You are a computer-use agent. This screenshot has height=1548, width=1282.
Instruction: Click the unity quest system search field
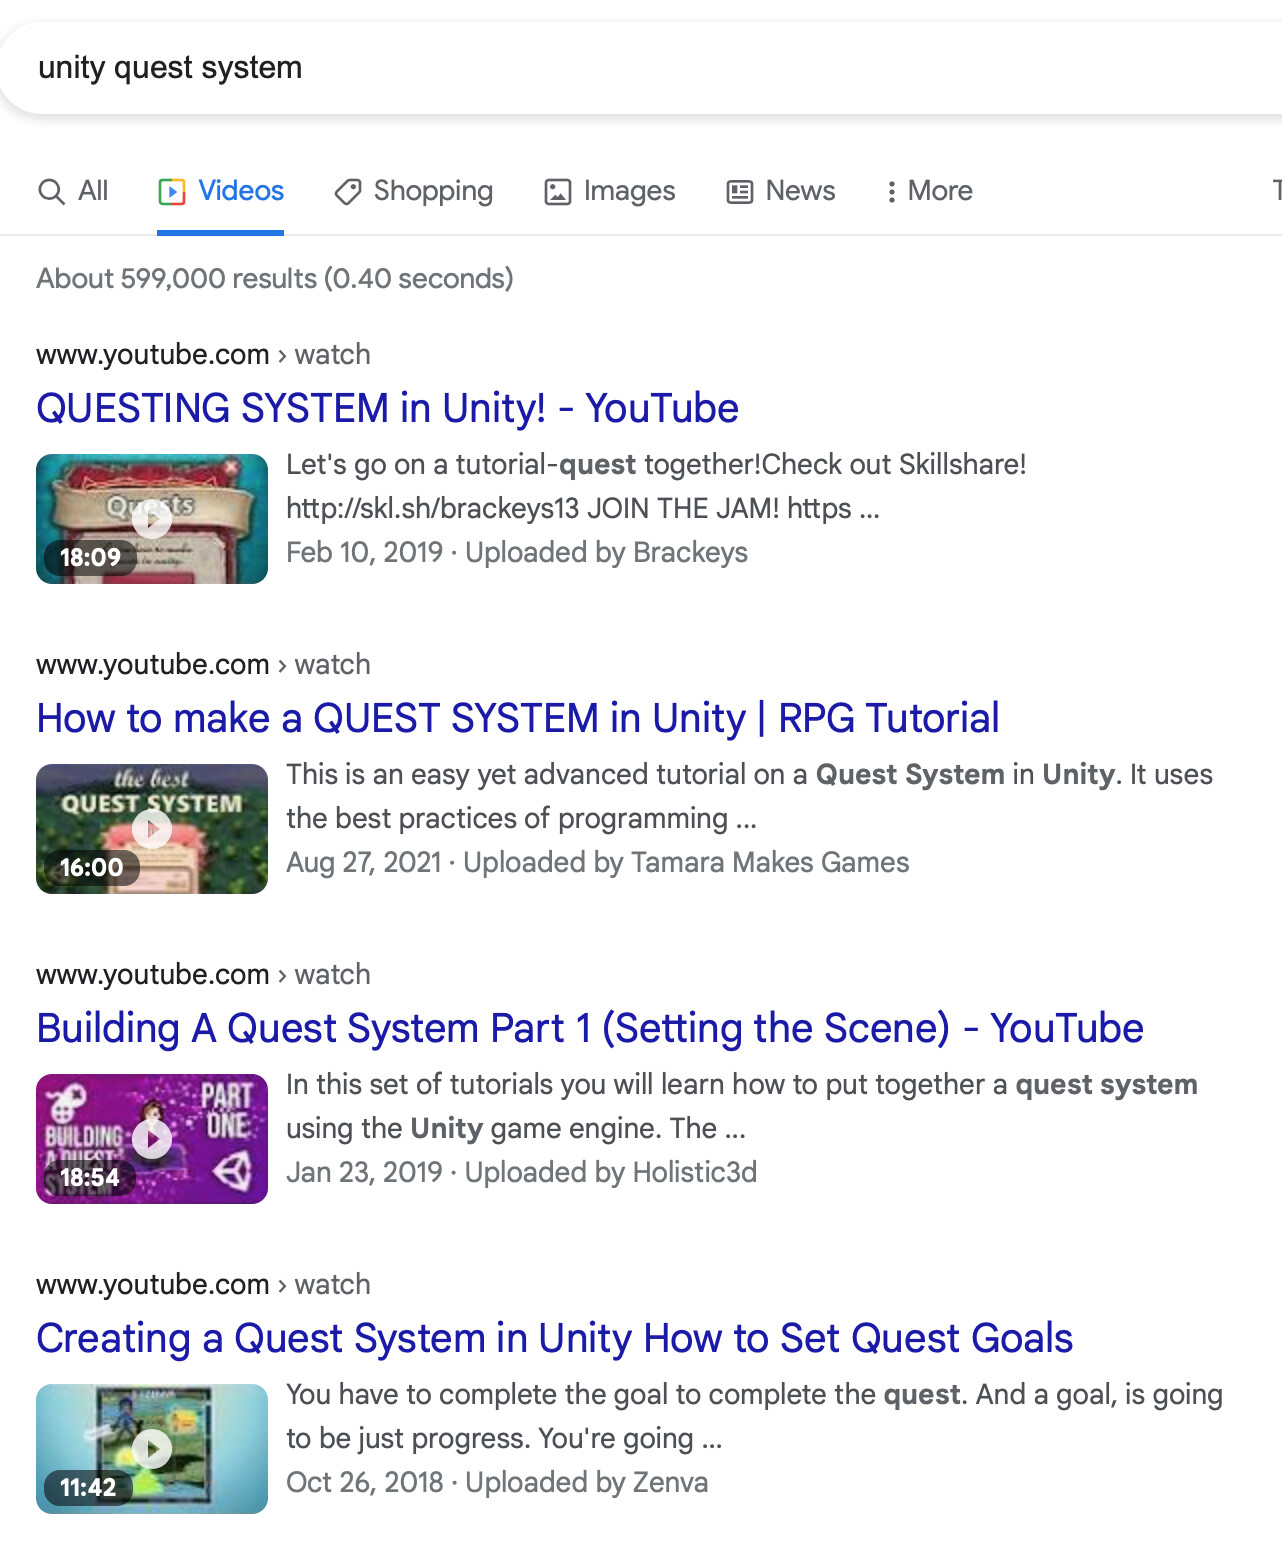[400, 67]
